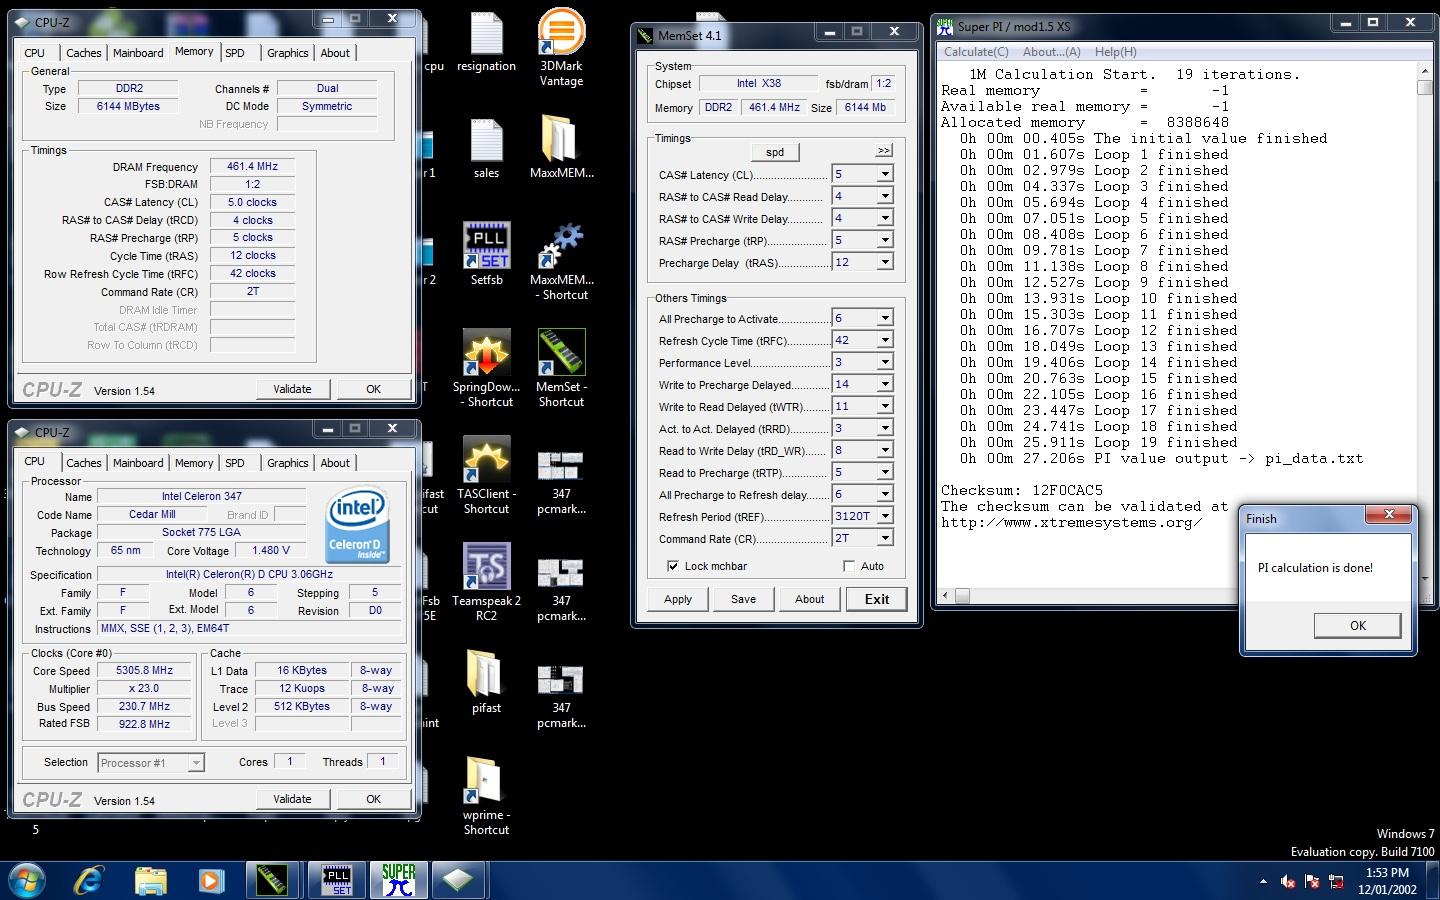Click the >> expand button in MemSet Timings
This screenshot has height=900, width=1440.
pos(884,150)
